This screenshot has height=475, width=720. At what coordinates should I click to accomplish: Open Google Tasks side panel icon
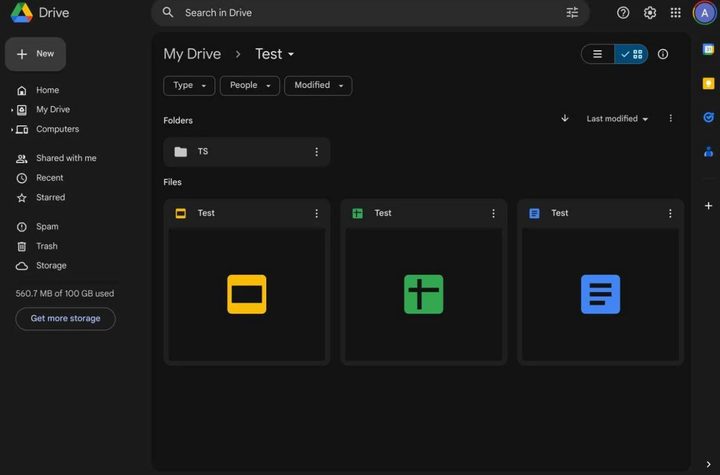708,118
